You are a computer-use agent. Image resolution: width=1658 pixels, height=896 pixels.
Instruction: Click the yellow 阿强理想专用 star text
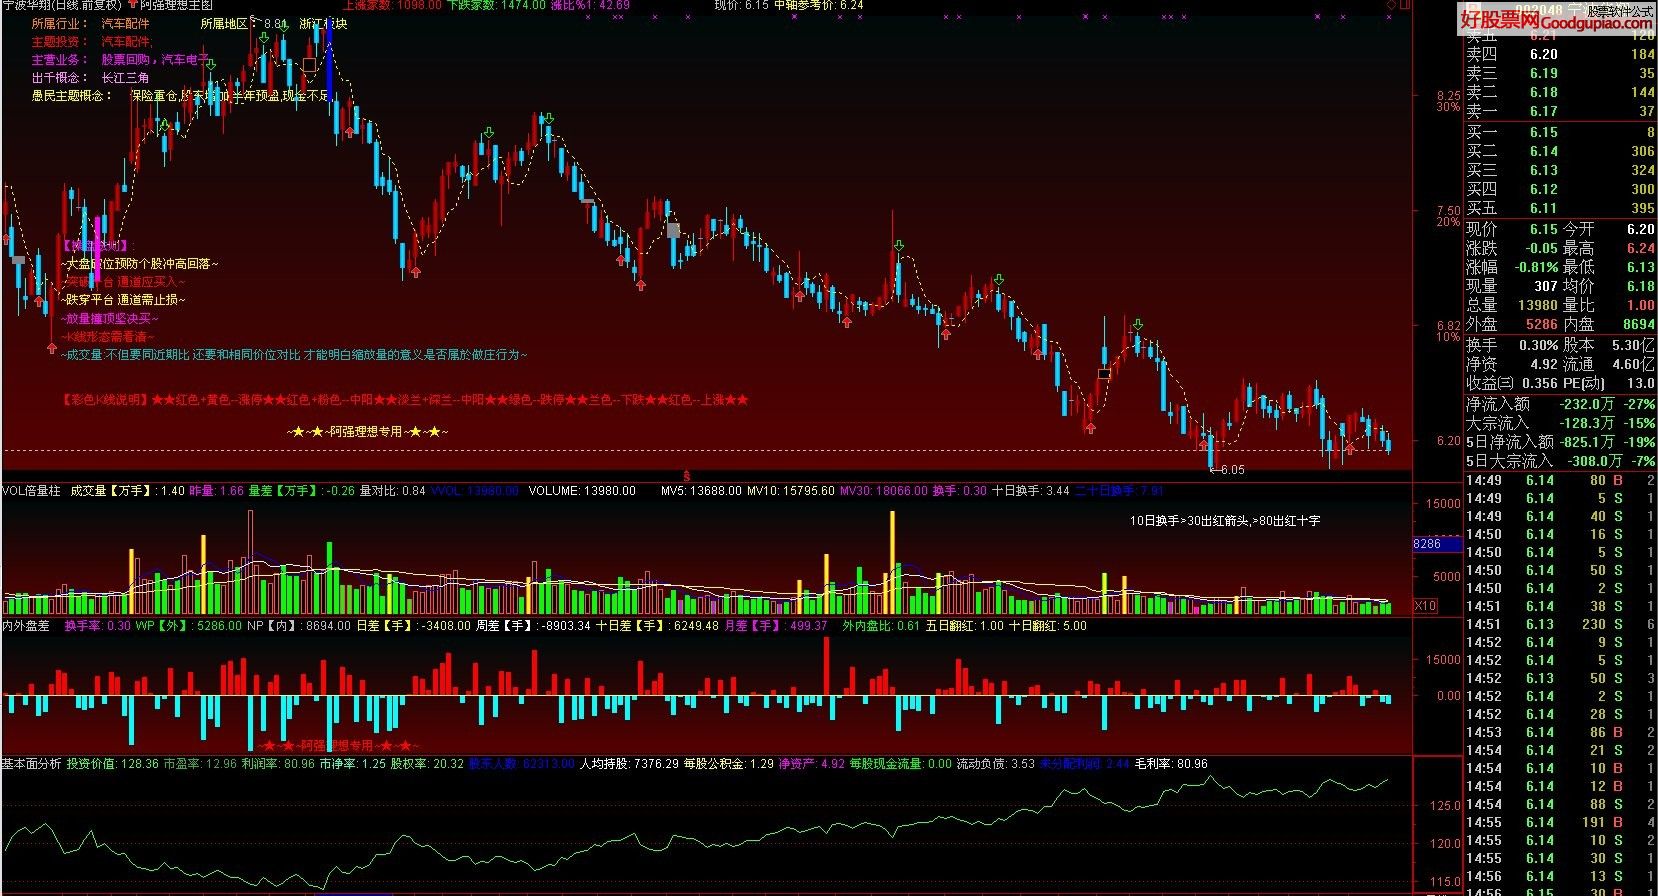click(x=367, y=432)
